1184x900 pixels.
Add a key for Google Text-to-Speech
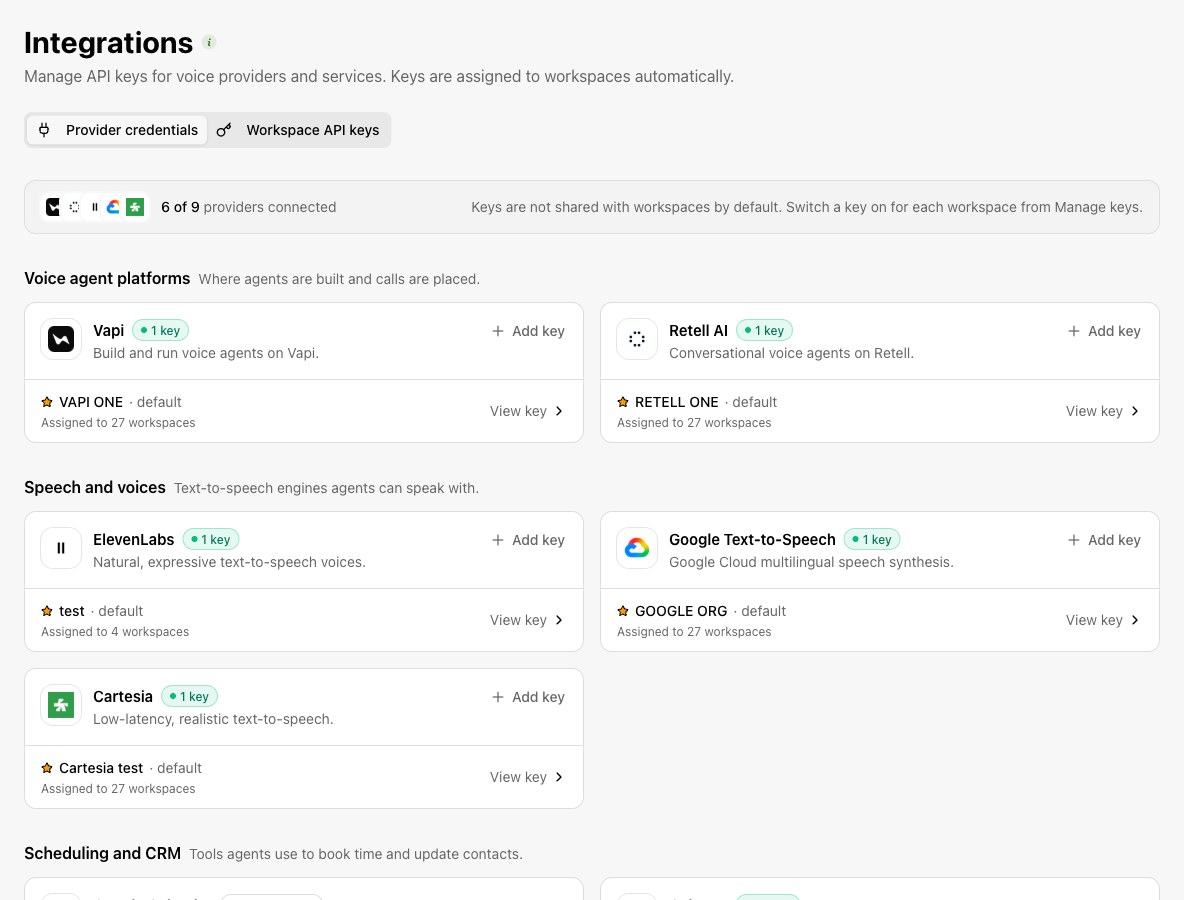pos(1104,540)
